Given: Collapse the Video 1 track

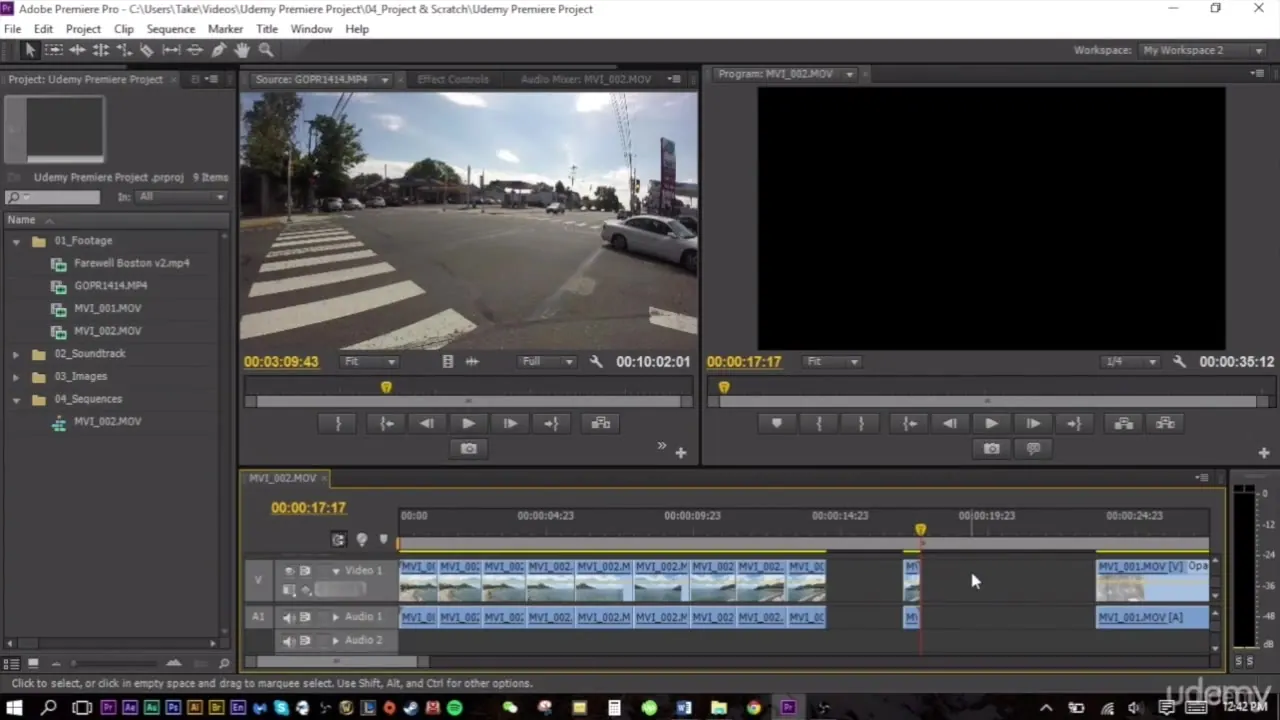Looking at the screenshot, I should [336, 571].
